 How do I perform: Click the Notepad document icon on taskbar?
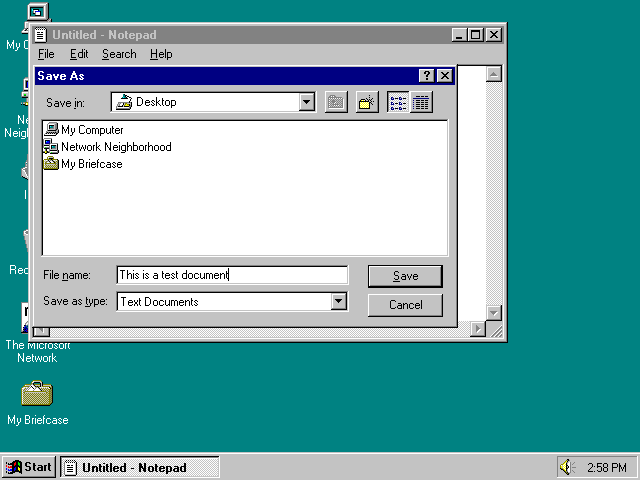click(x=70, y=467)
